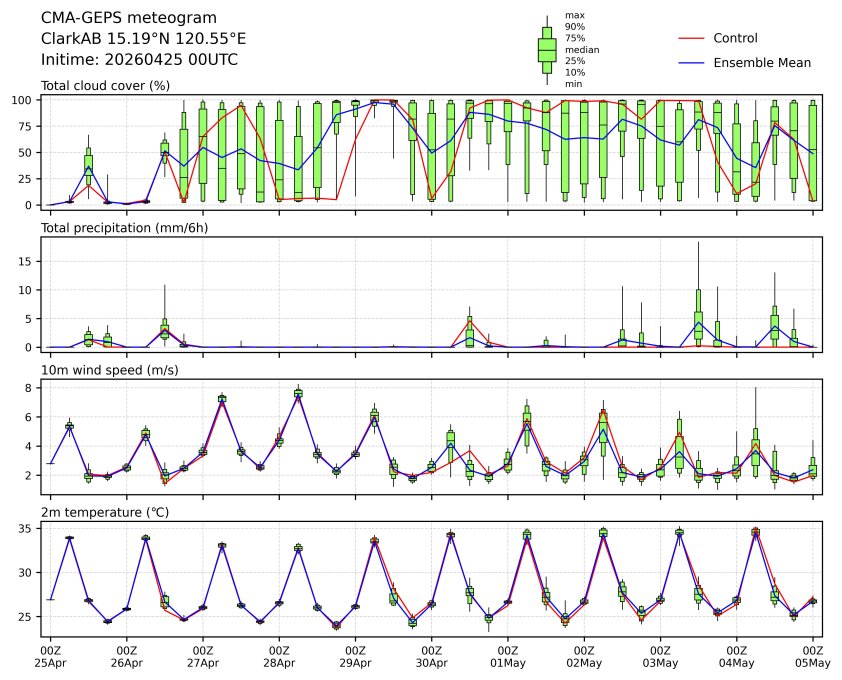This screenshot has height=680, width=842.
Task: Click the 35 tick on temperature axis
Action: tap(28, 528)
